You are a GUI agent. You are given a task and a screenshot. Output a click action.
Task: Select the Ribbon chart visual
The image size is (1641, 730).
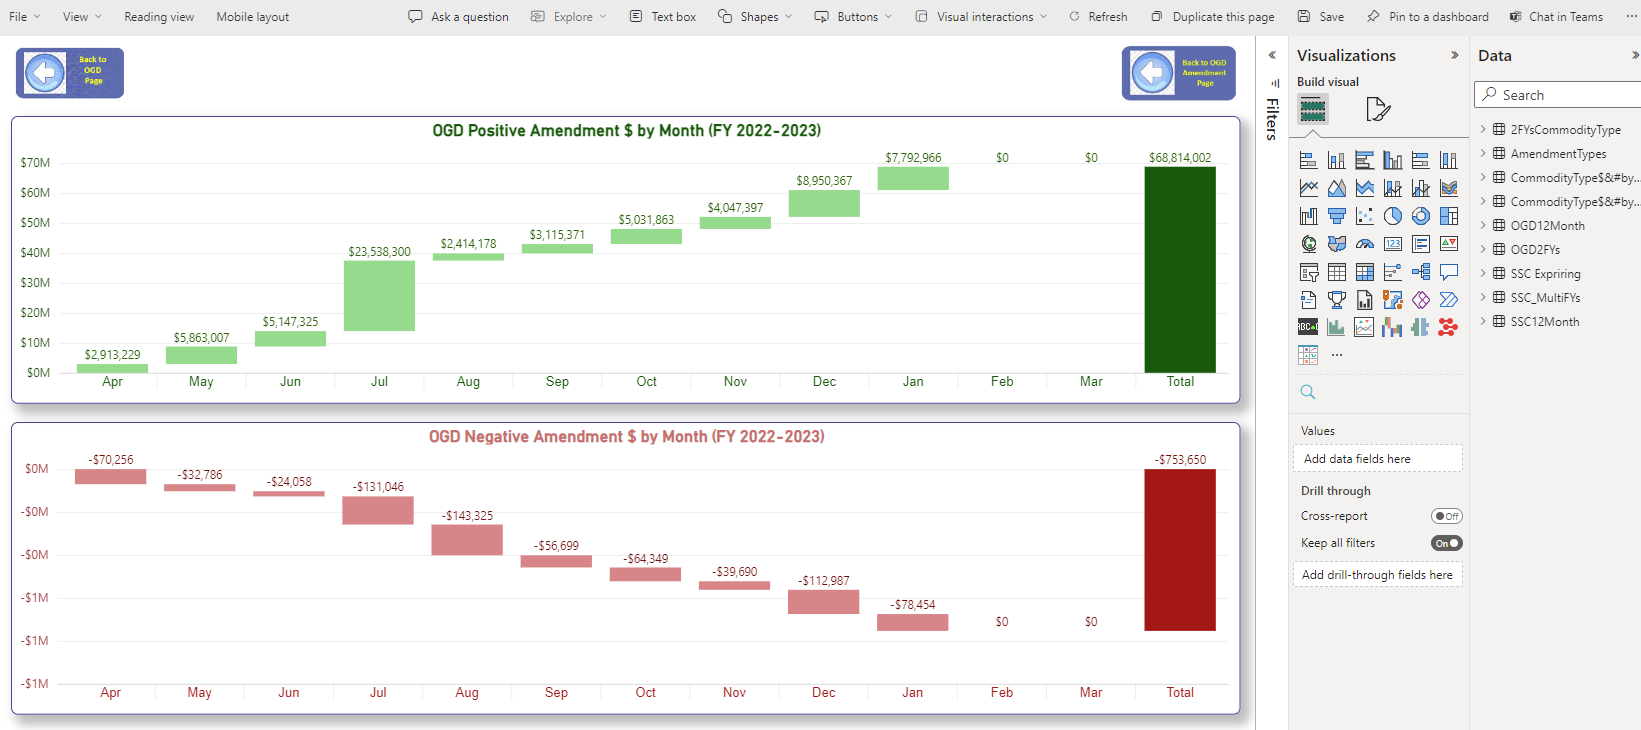point(1448,188)
